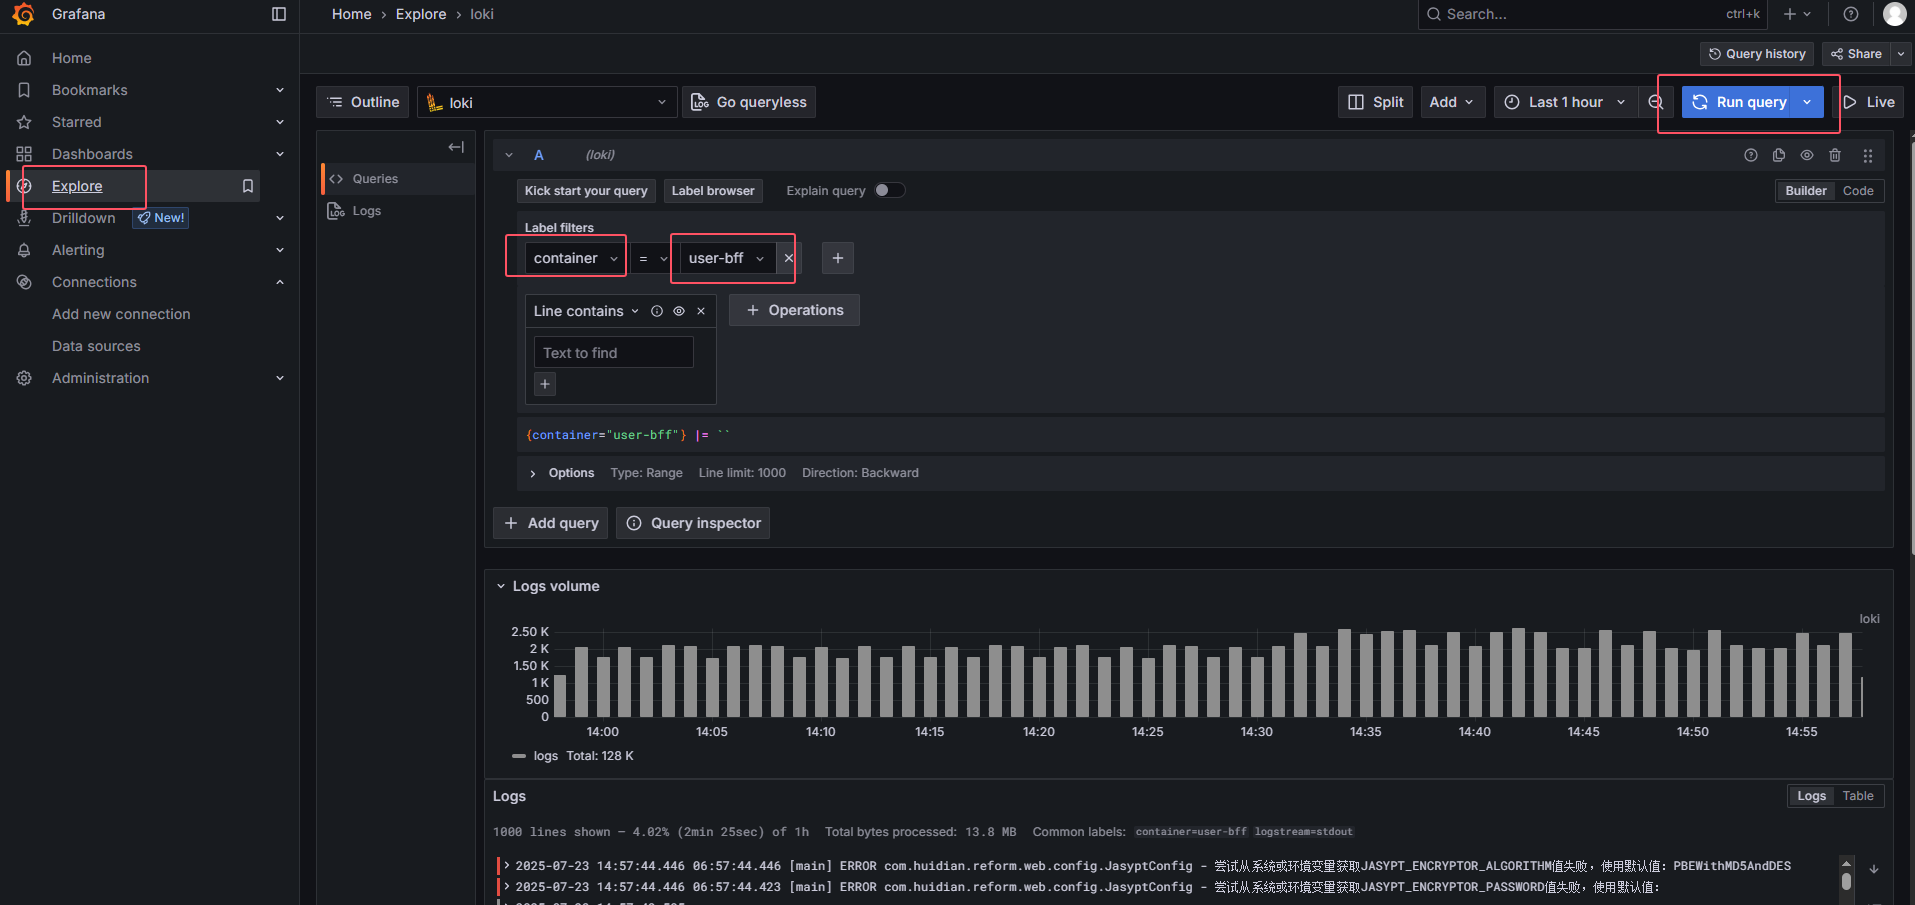This screenshot has width=1915, height=905.
Task: Expand the Starred section chevron
Action: 280,122
